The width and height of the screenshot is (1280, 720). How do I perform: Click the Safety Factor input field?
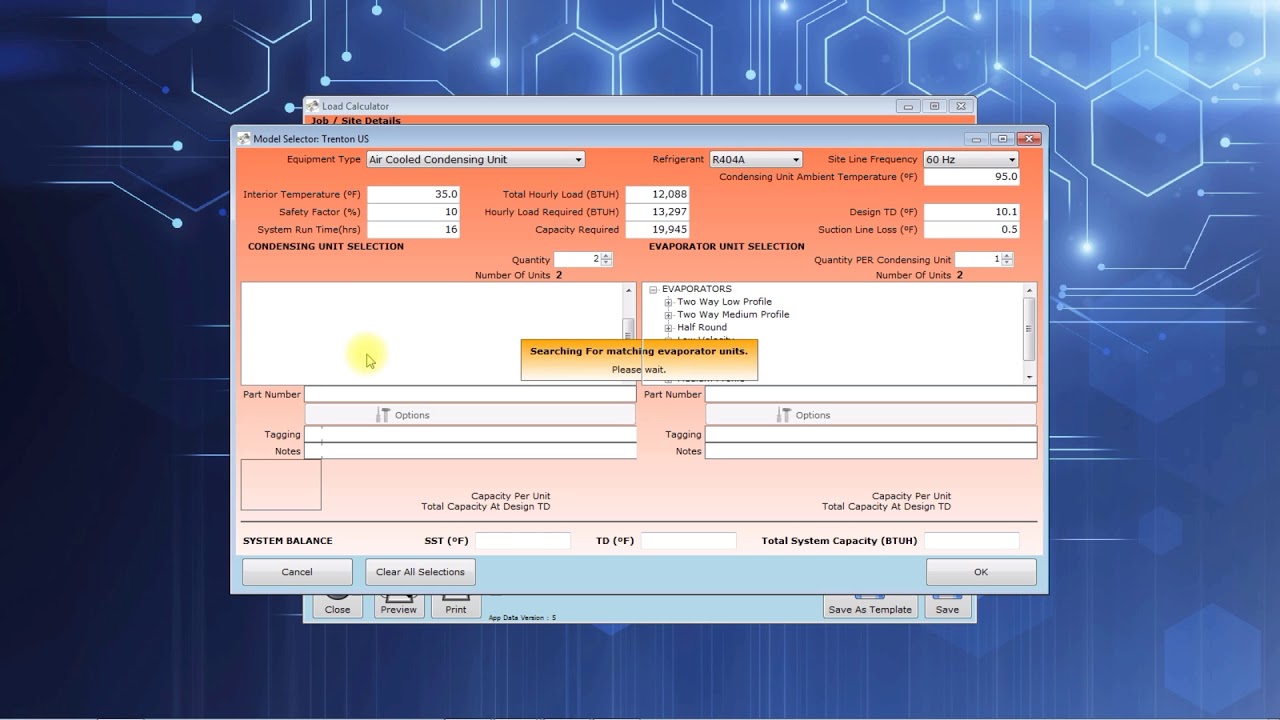[413, 212]
